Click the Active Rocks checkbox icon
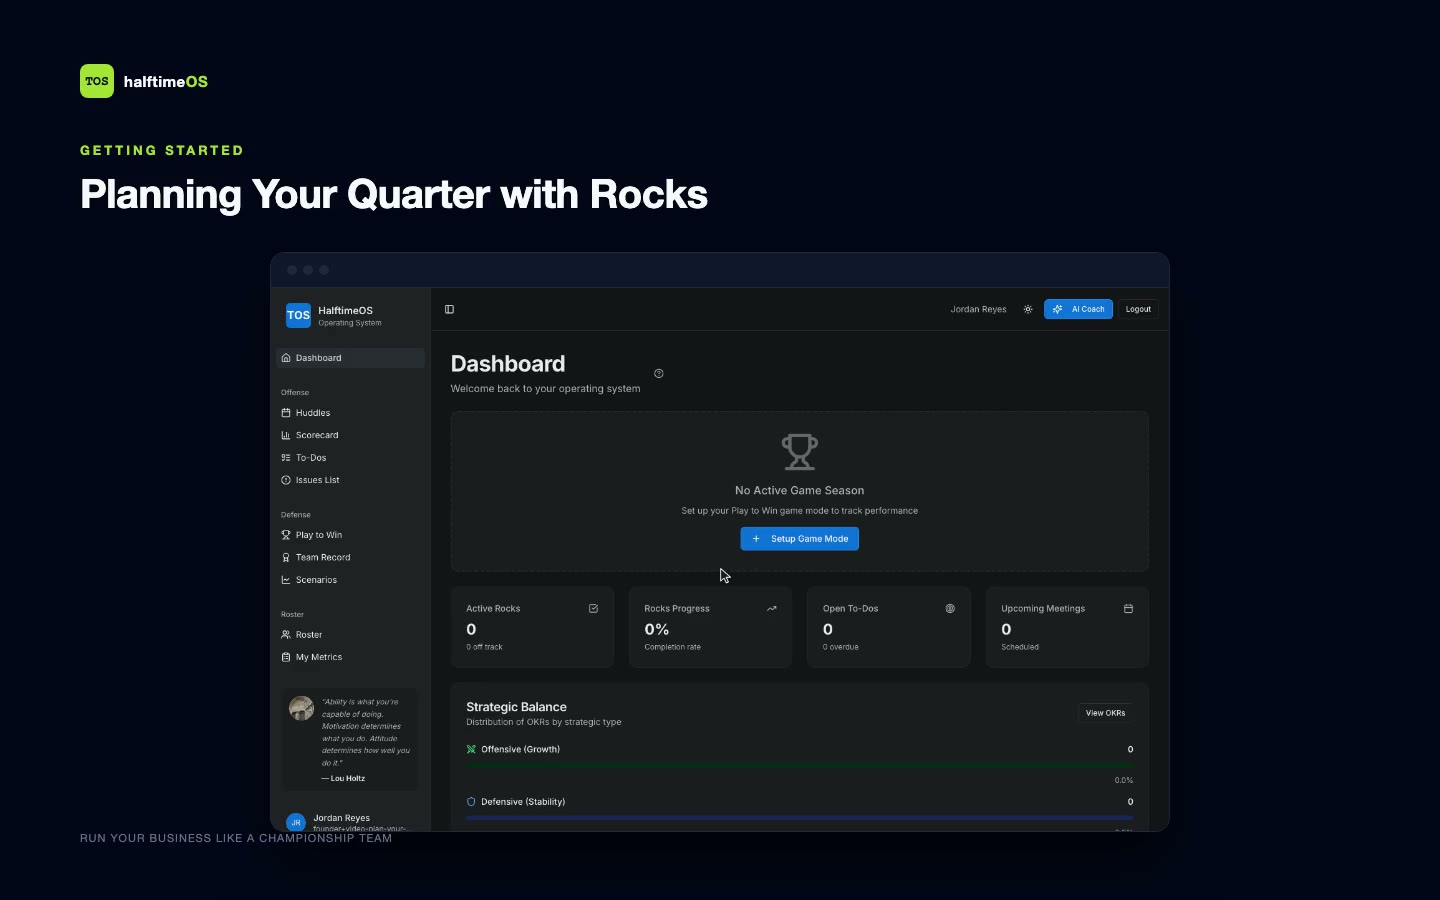1440x900 pixels. [593, 608]
